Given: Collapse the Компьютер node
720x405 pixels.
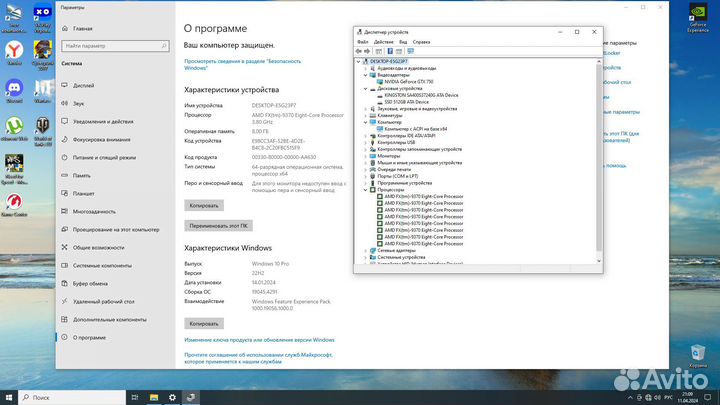Looking at the screenshot, I should pos(366,122).
